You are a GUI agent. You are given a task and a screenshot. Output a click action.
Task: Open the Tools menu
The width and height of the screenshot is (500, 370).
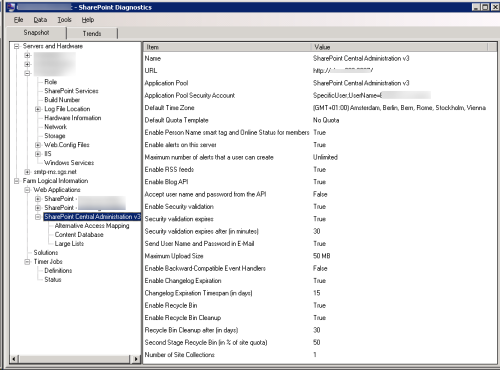click(x=64, y=20)
